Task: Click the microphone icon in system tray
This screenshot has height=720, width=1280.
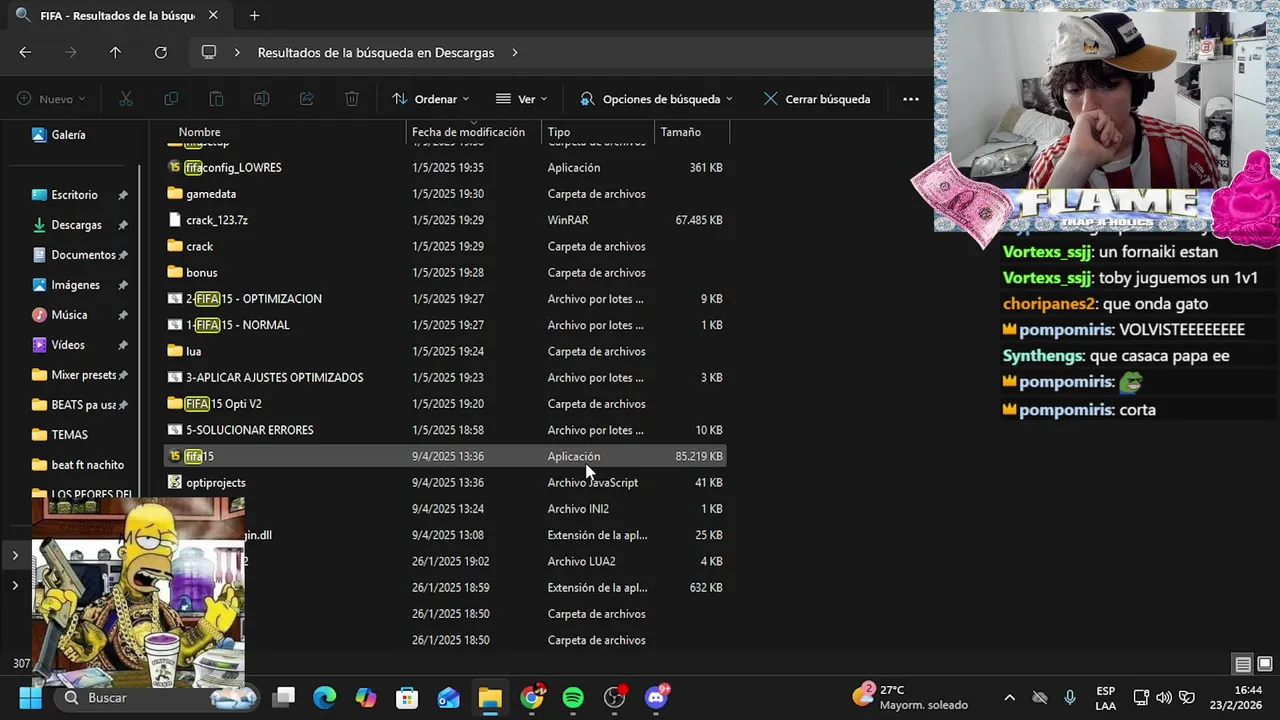Action: point(1070,697)
